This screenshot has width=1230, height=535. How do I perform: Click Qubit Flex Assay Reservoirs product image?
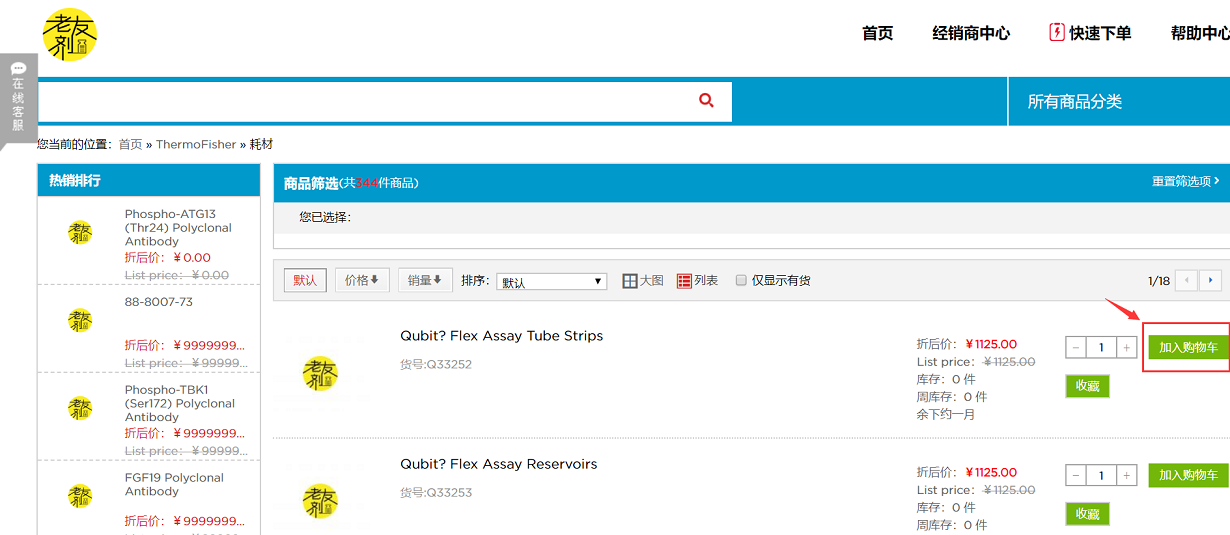tap(320, 500)
